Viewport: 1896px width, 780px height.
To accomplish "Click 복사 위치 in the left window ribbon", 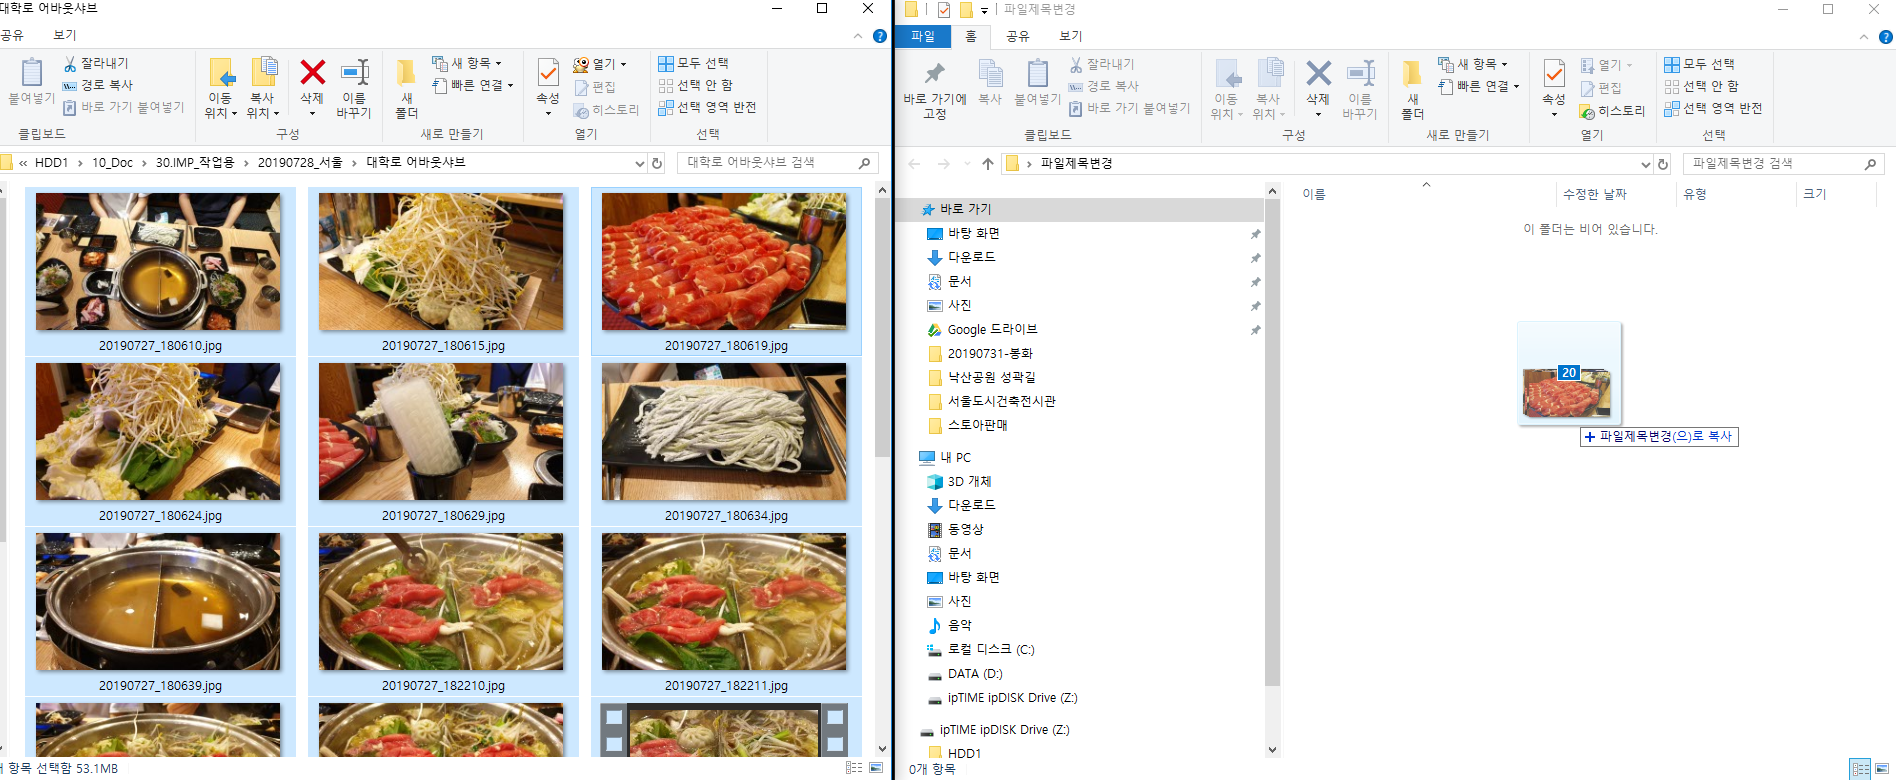I will click(262, 88).
